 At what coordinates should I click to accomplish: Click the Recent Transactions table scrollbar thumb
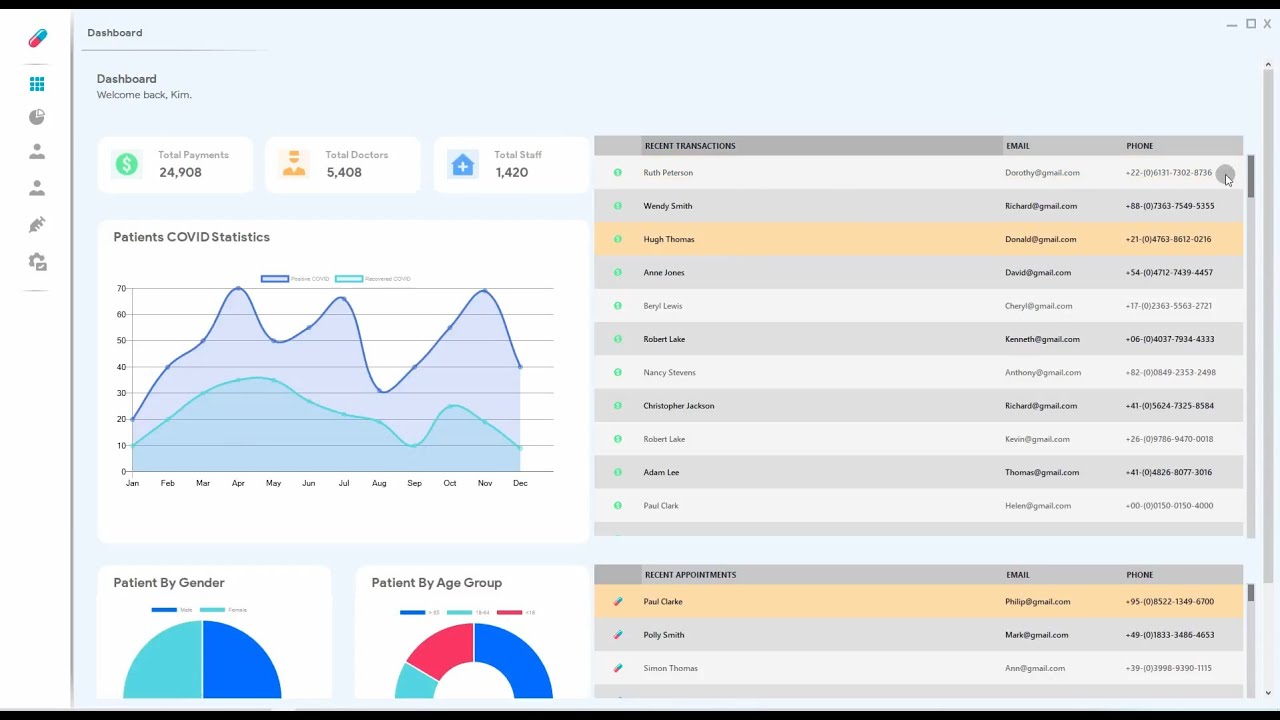click(1250, 176)
